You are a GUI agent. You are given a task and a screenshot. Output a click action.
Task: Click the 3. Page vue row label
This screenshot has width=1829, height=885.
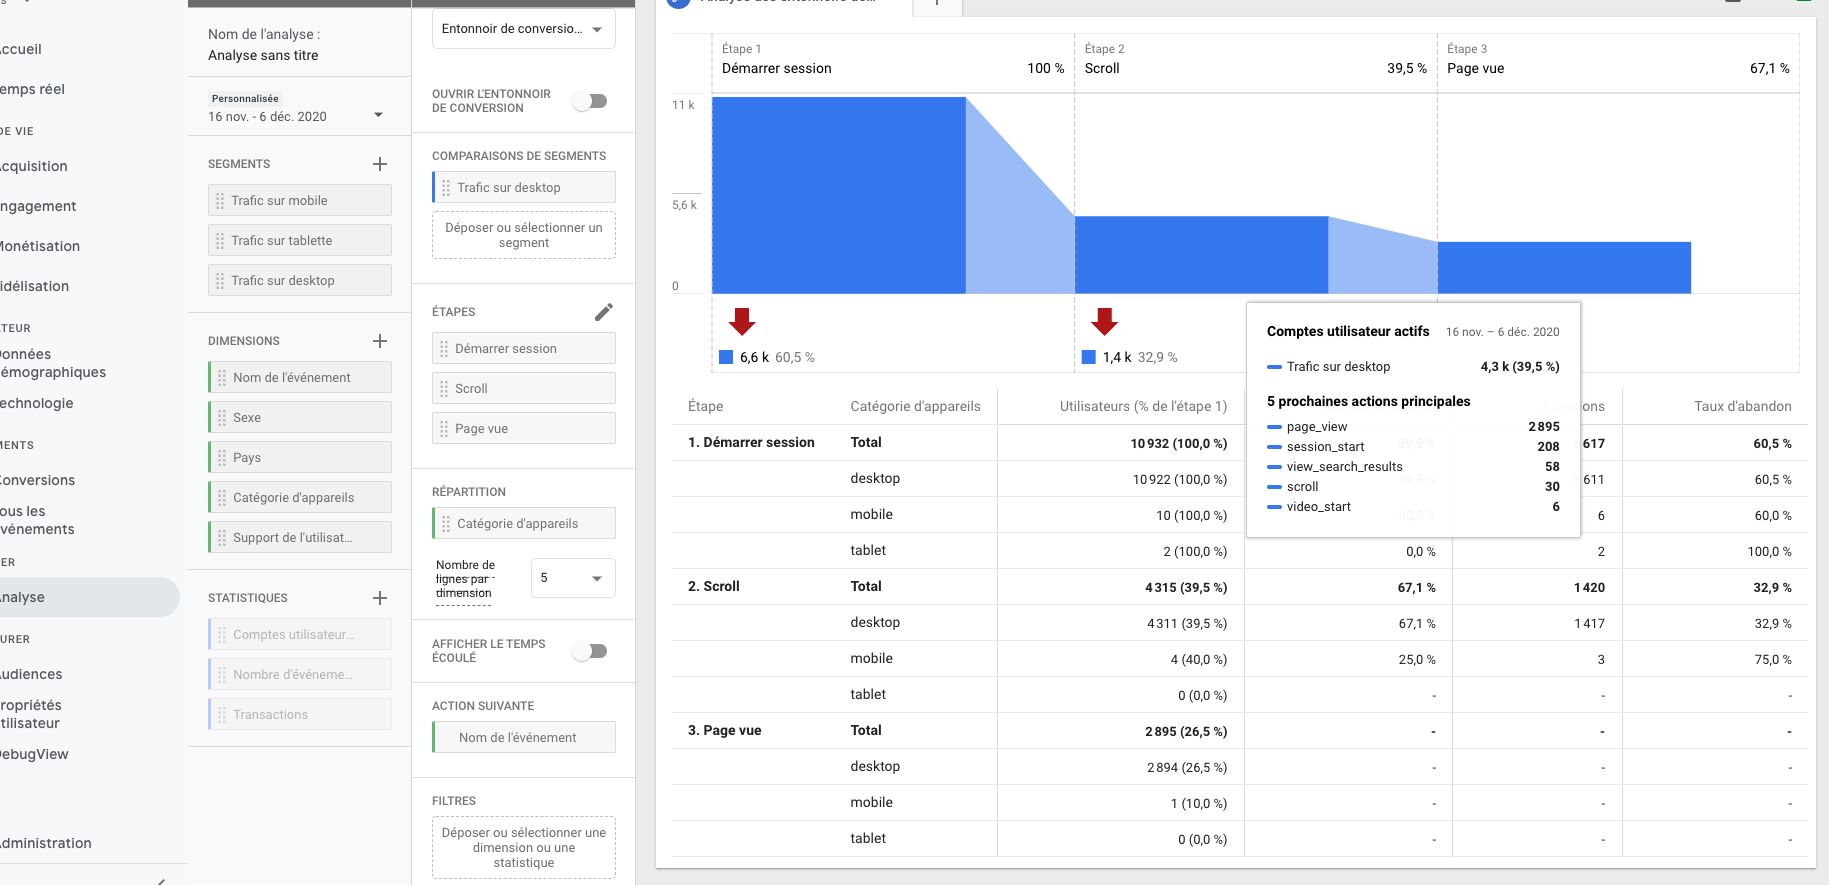[725, 730]
